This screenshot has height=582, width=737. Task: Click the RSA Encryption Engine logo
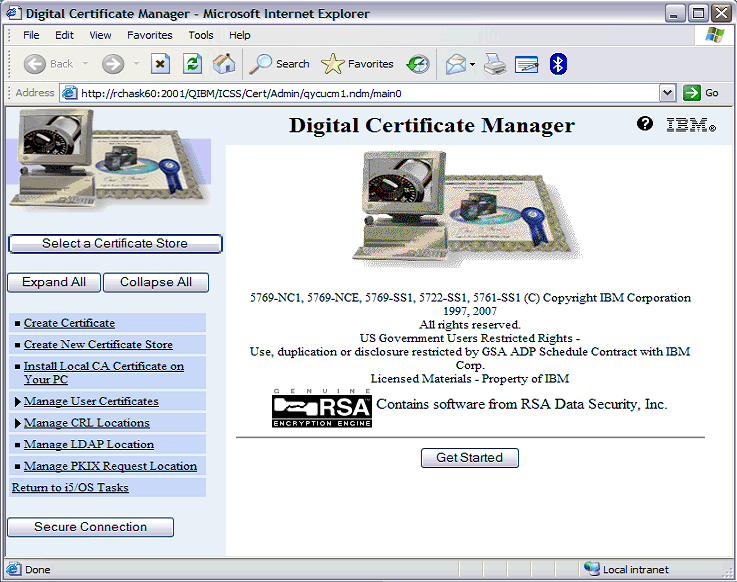tap(322, 408)
